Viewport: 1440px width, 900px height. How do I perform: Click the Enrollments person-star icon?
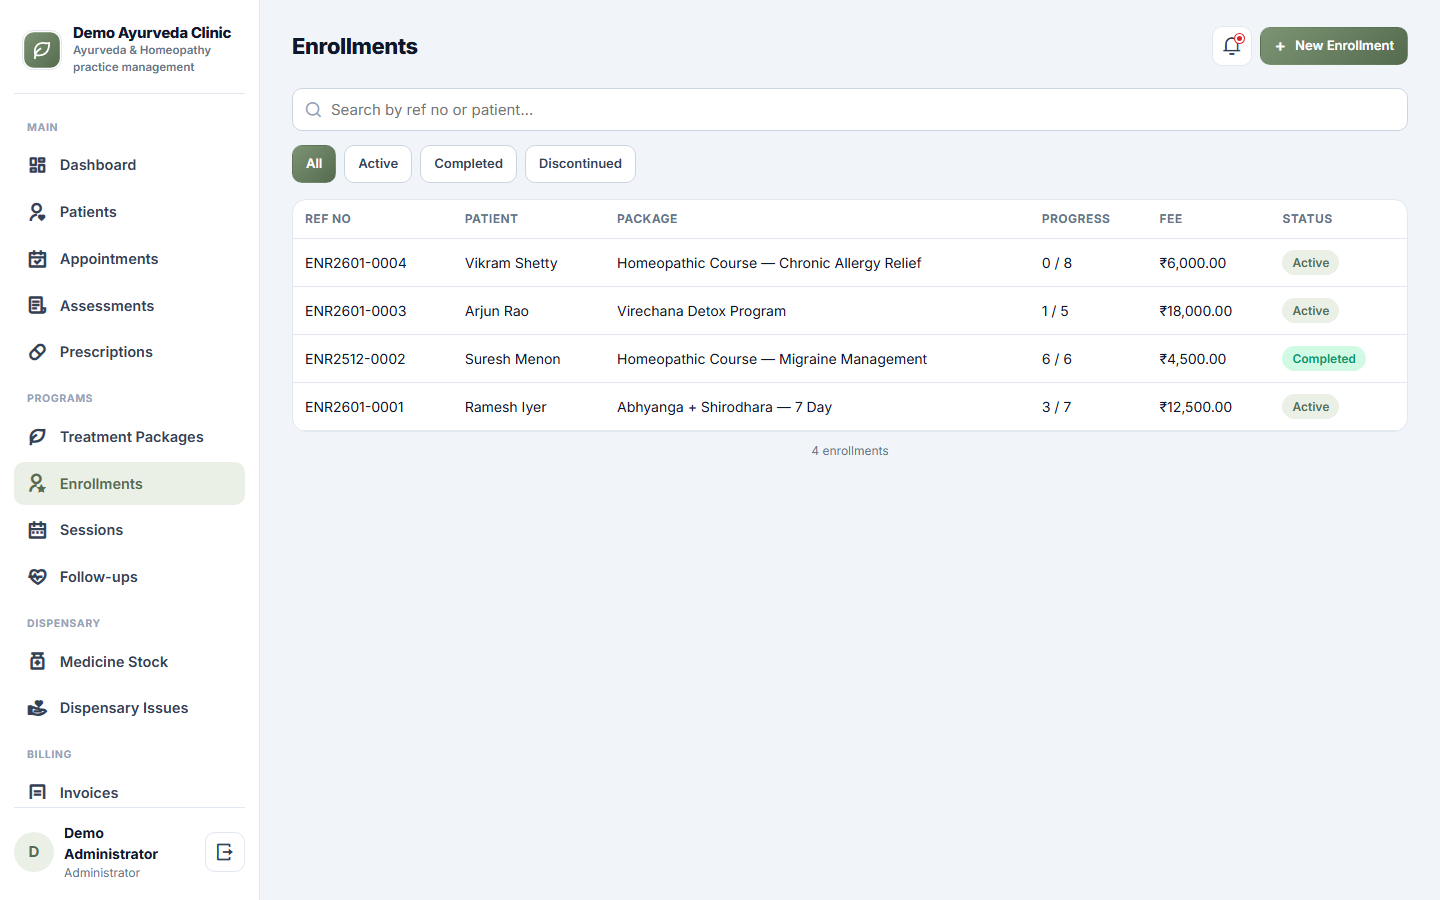(x=37, y=484)
